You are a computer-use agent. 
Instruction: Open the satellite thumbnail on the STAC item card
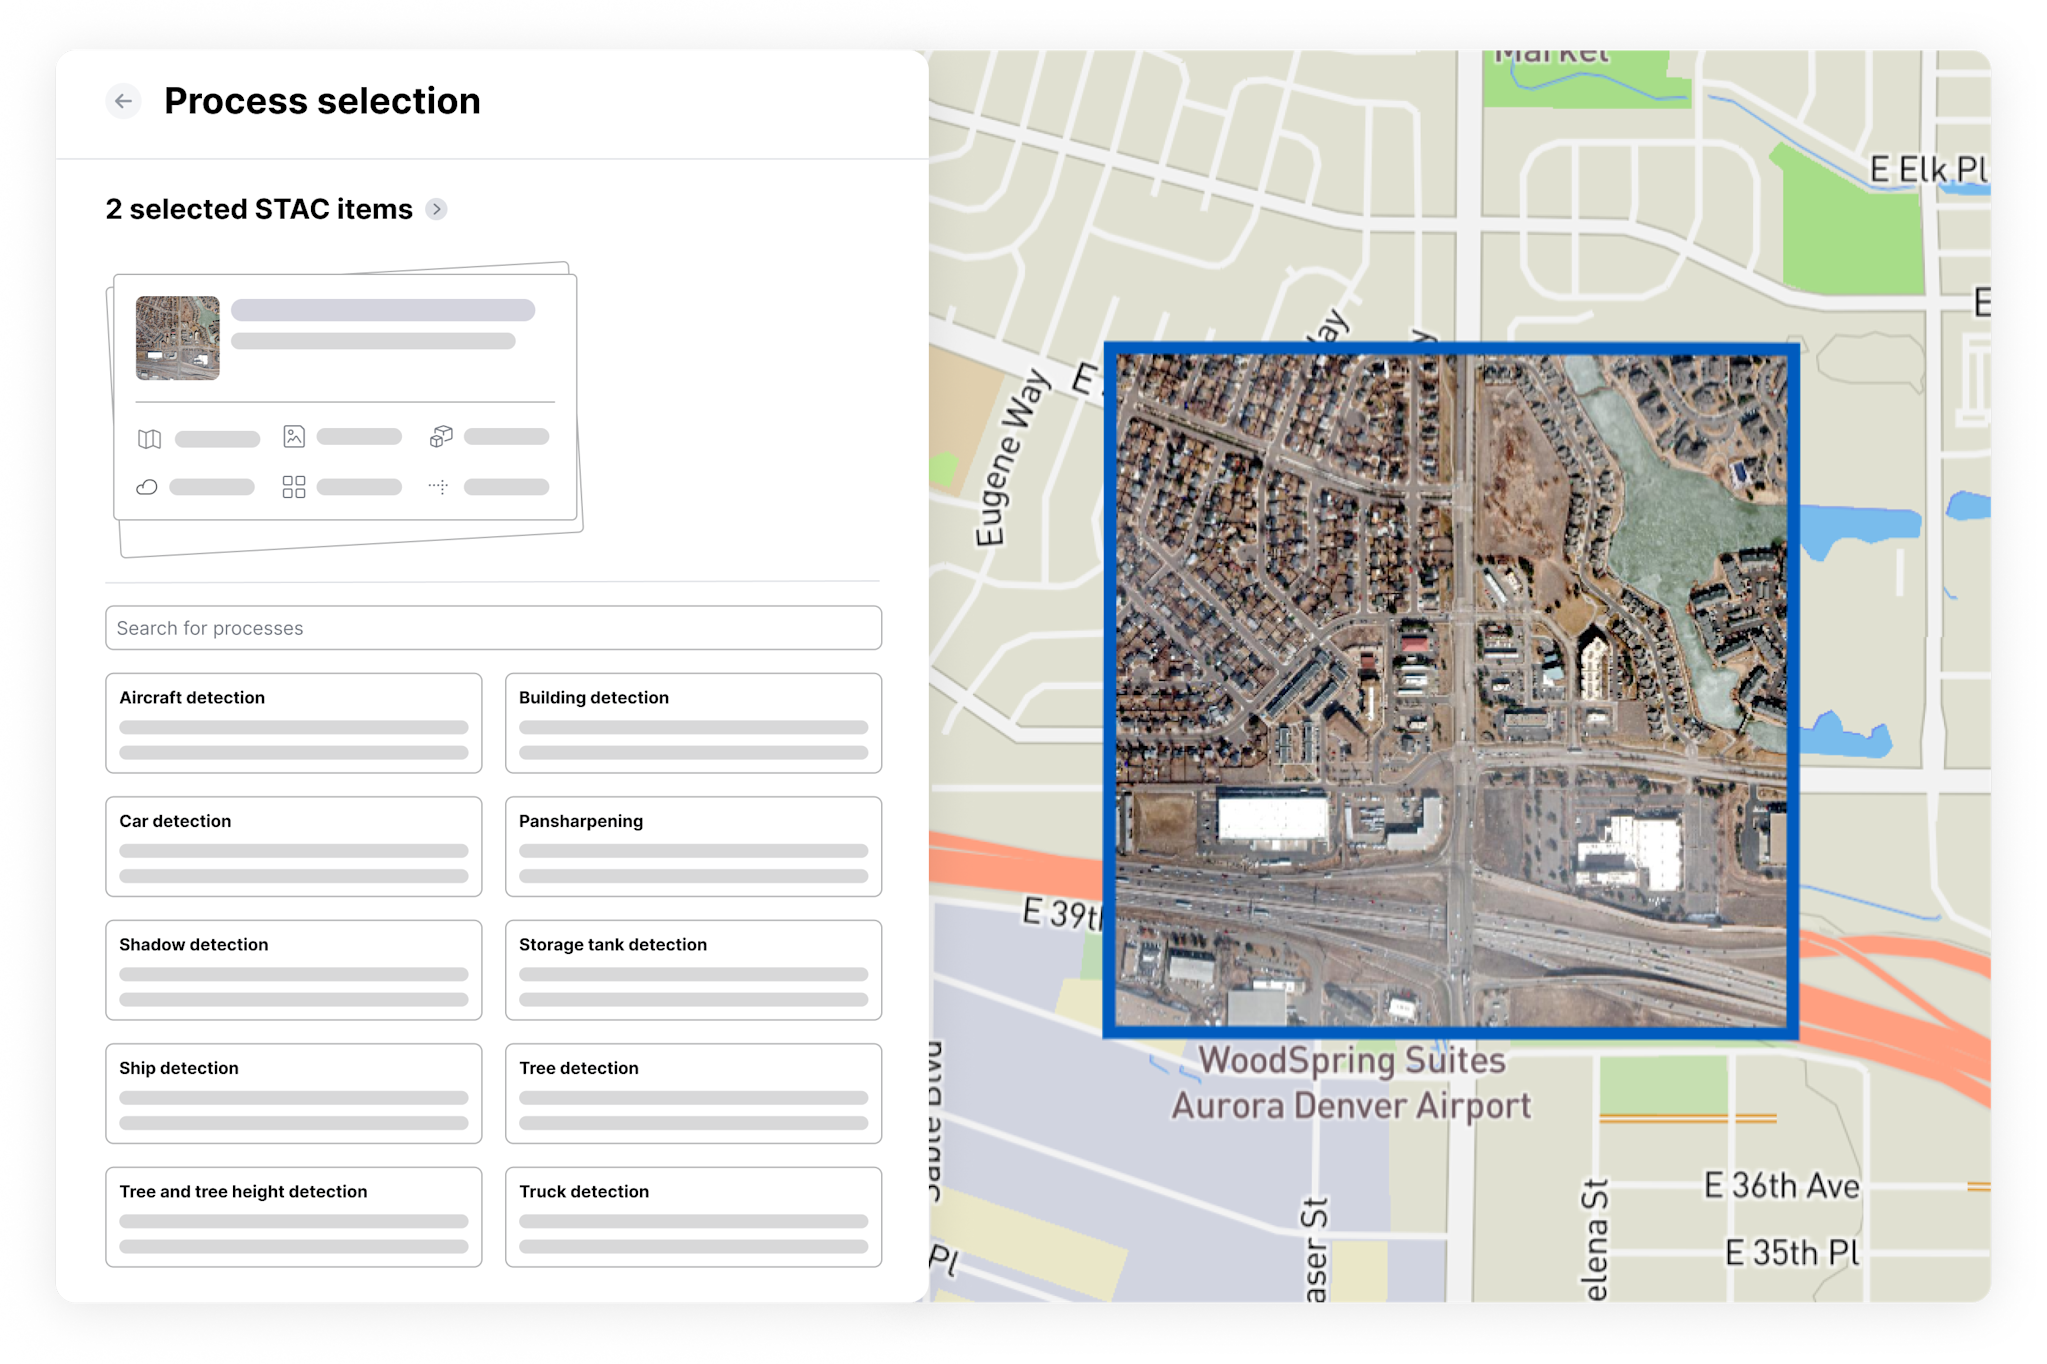coord(178,339)
